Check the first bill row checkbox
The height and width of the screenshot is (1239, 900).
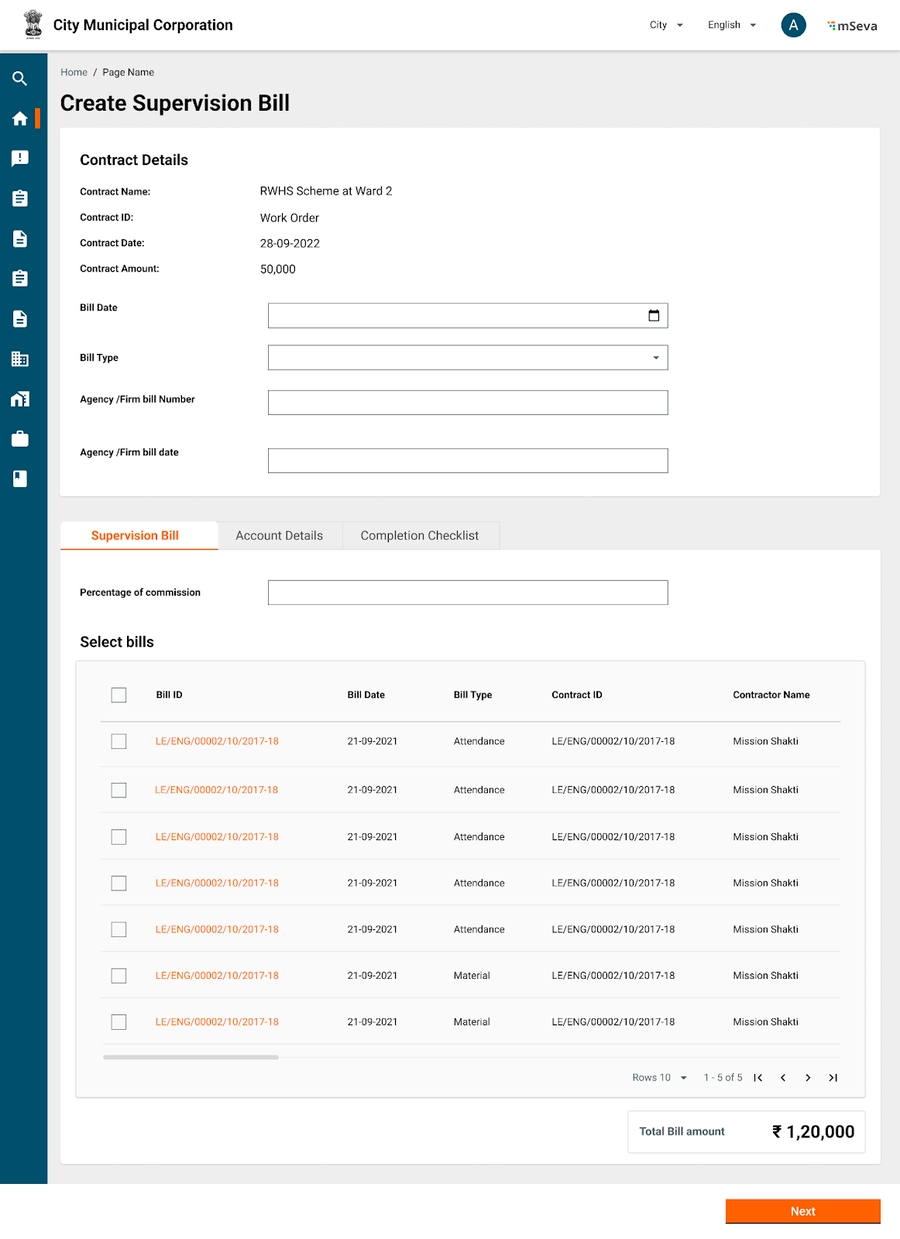(x=119, y=742)
